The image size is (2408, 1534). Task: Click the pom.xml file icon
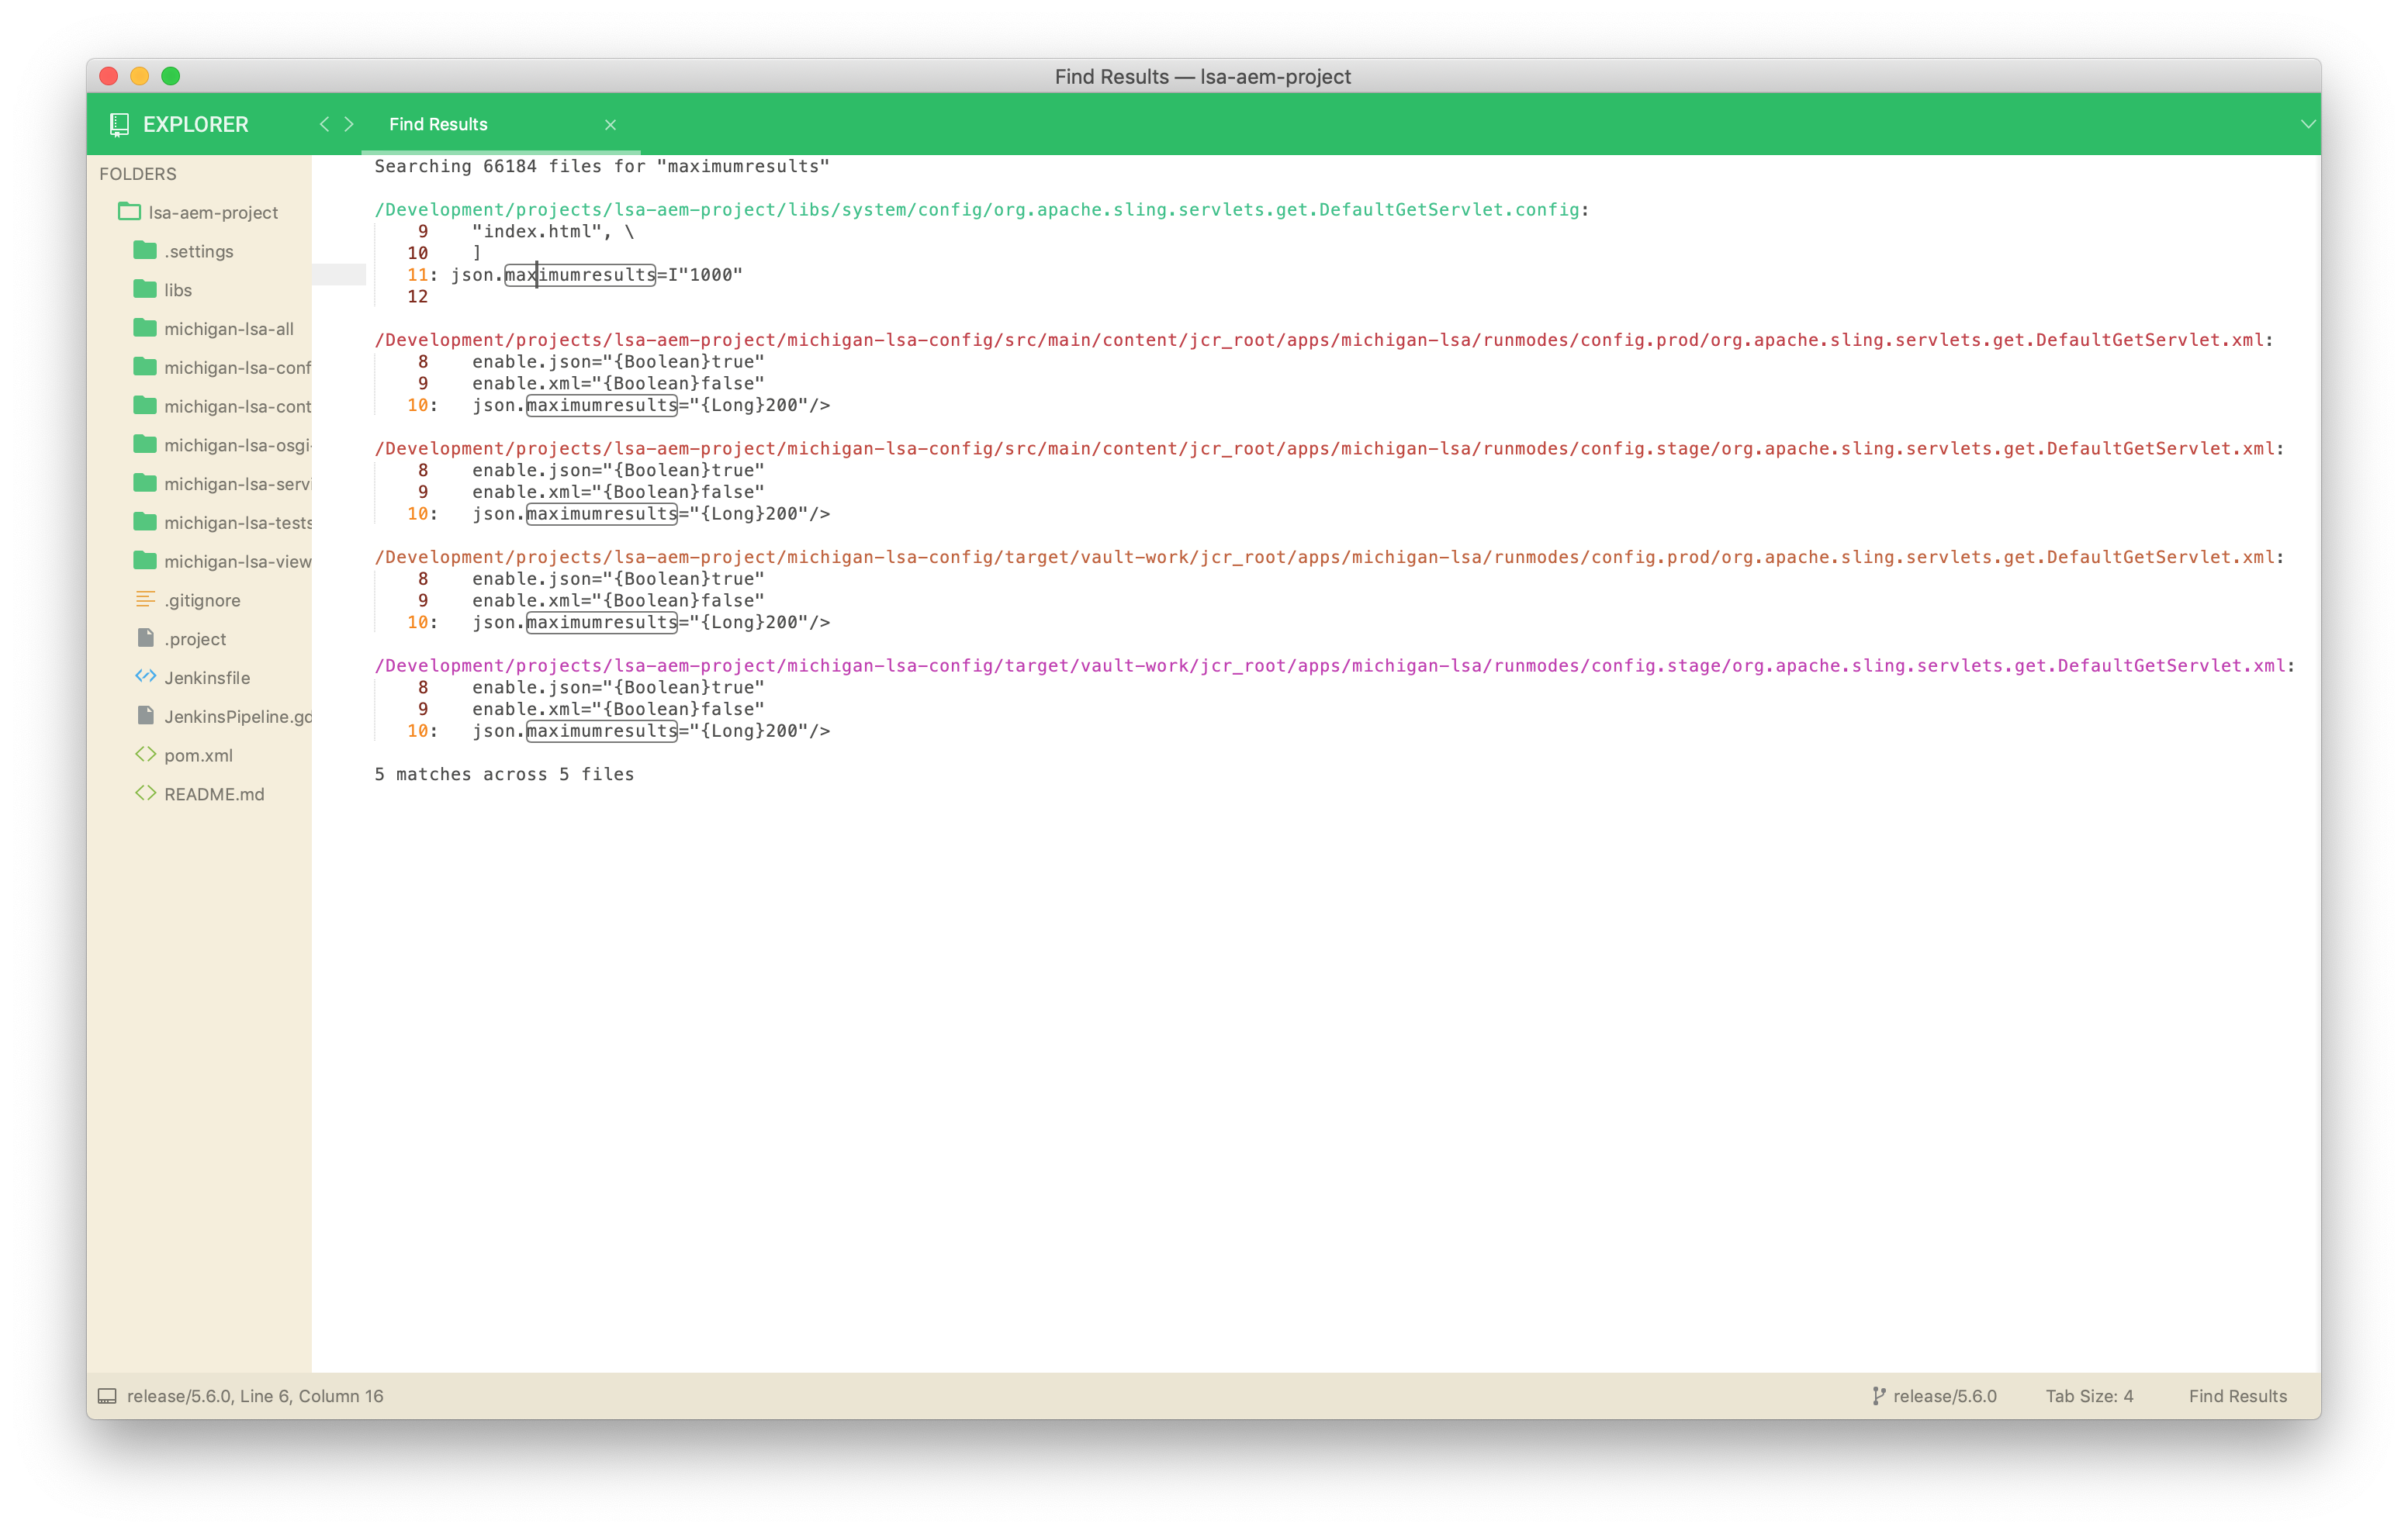tap(145, 755)
